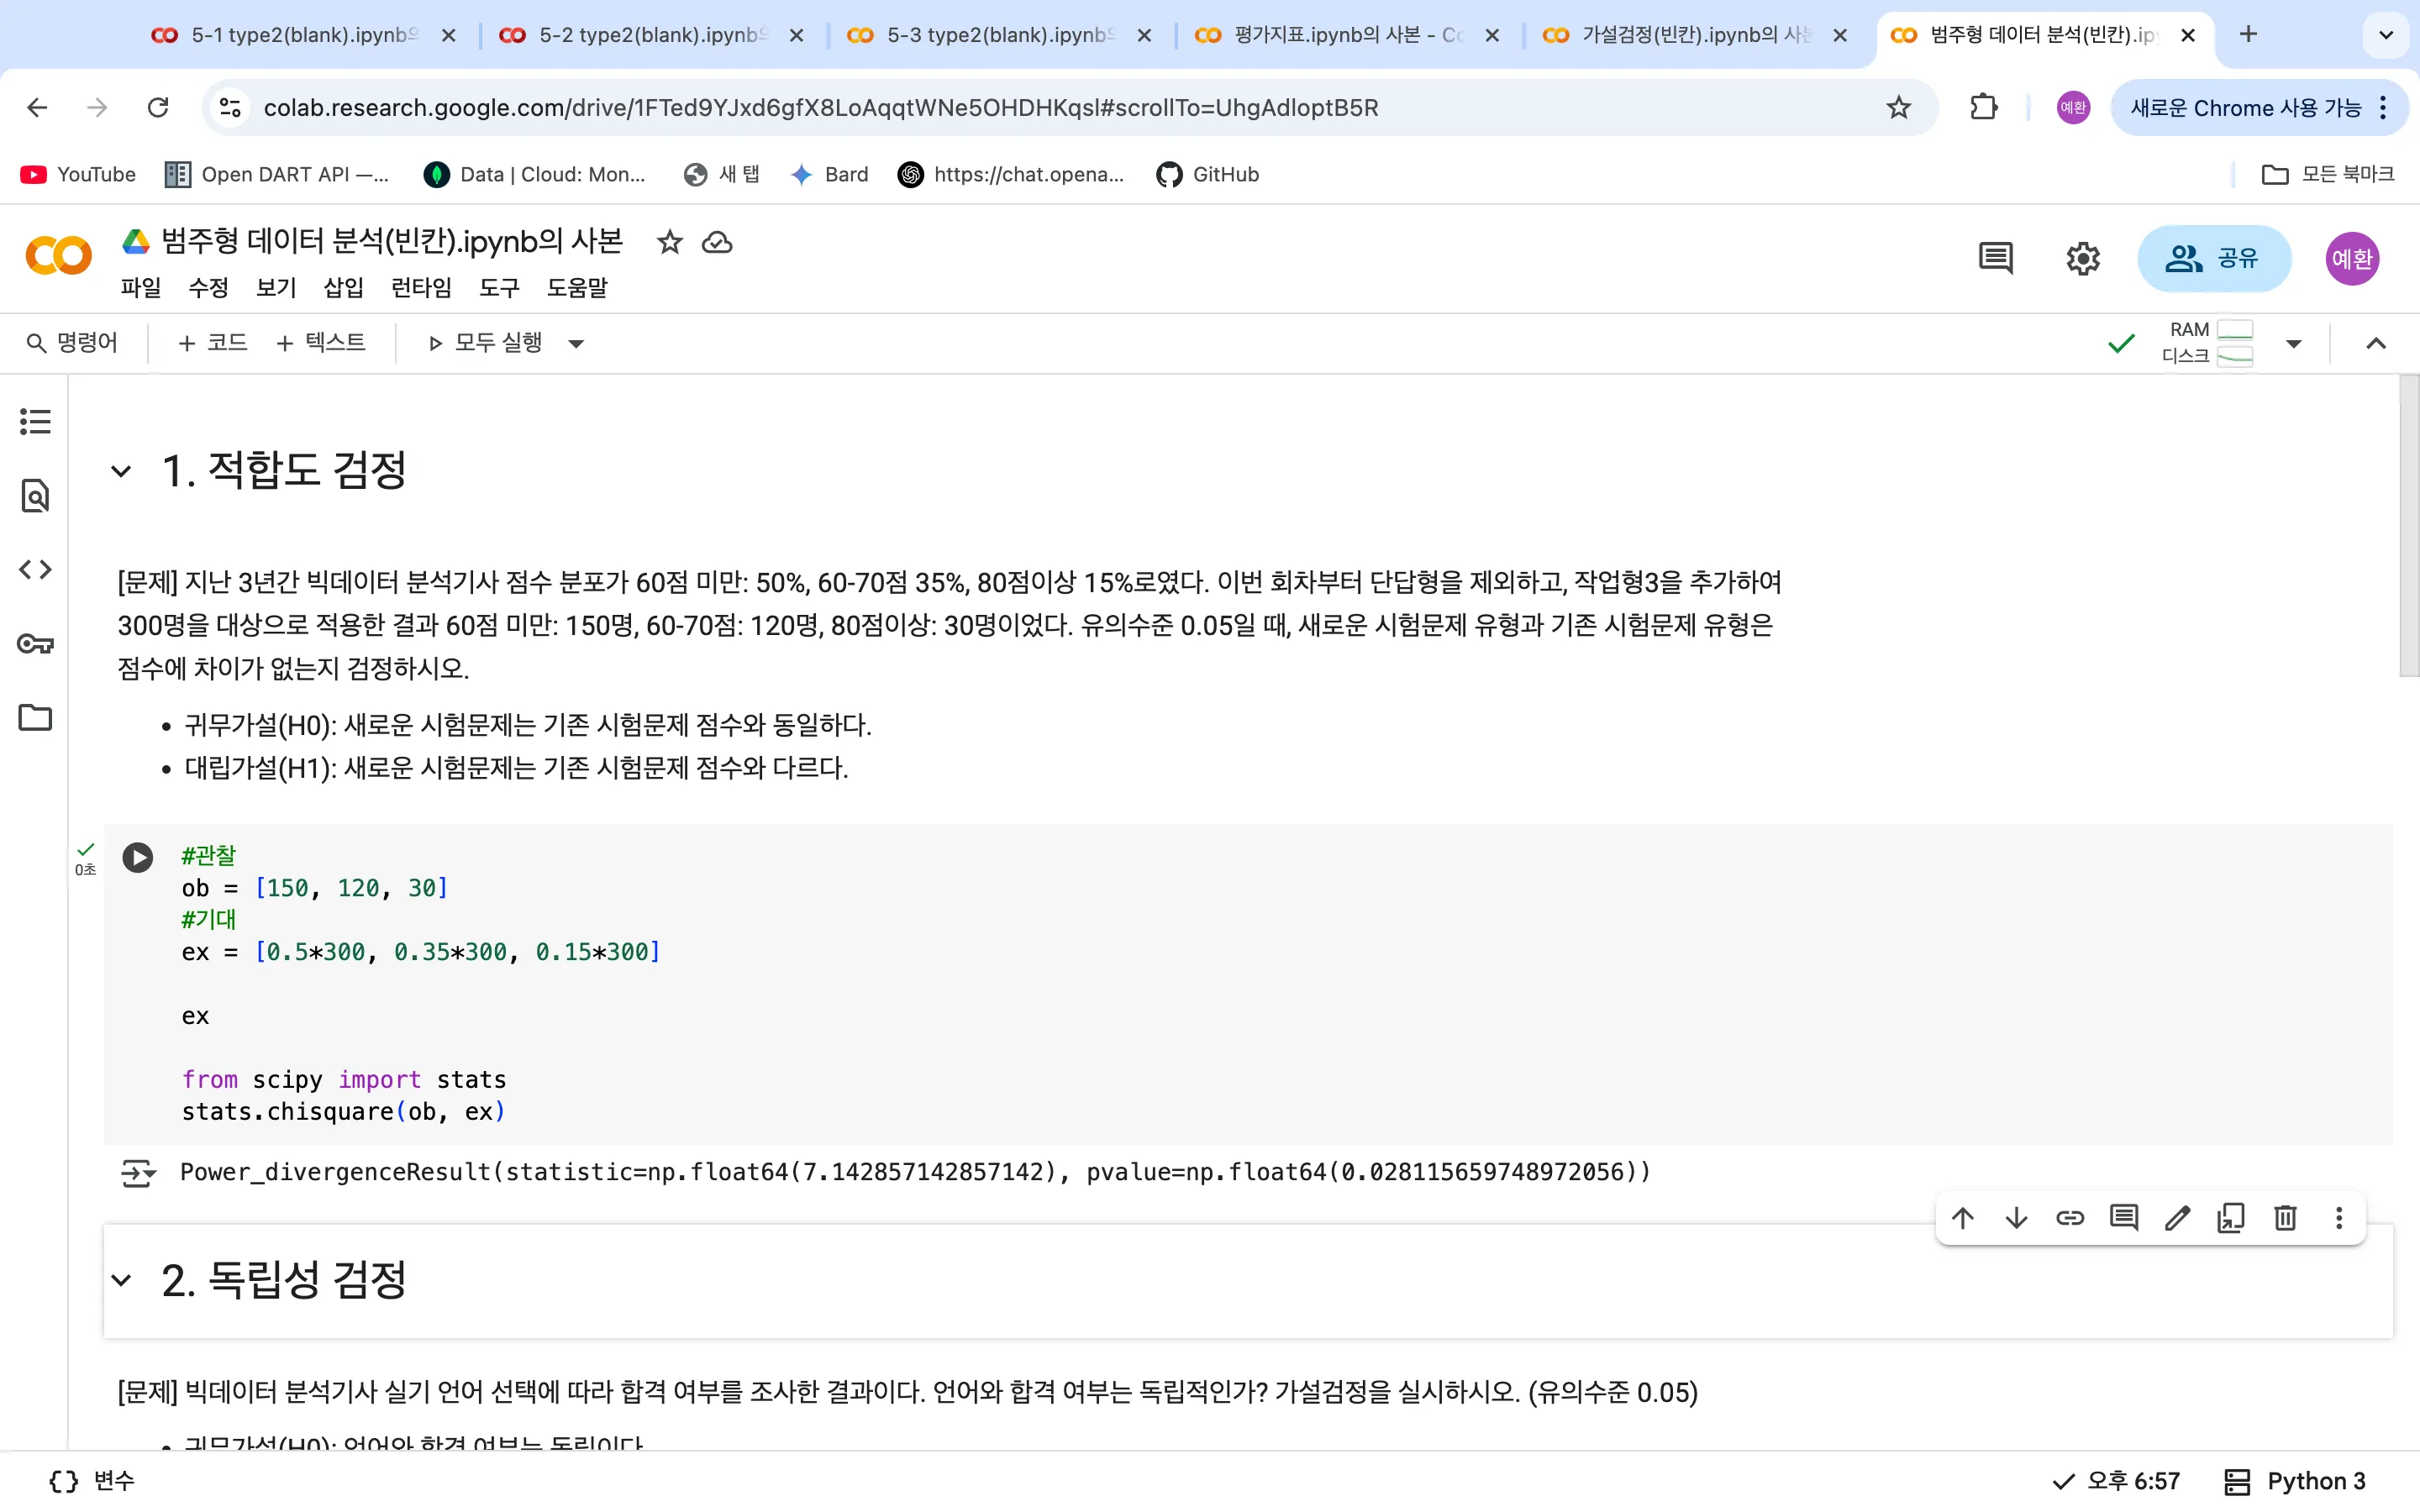Viewport: 2420px width, 1512px height.
Task: Open the 보기 menu
Action: click(x=276, y=288)
